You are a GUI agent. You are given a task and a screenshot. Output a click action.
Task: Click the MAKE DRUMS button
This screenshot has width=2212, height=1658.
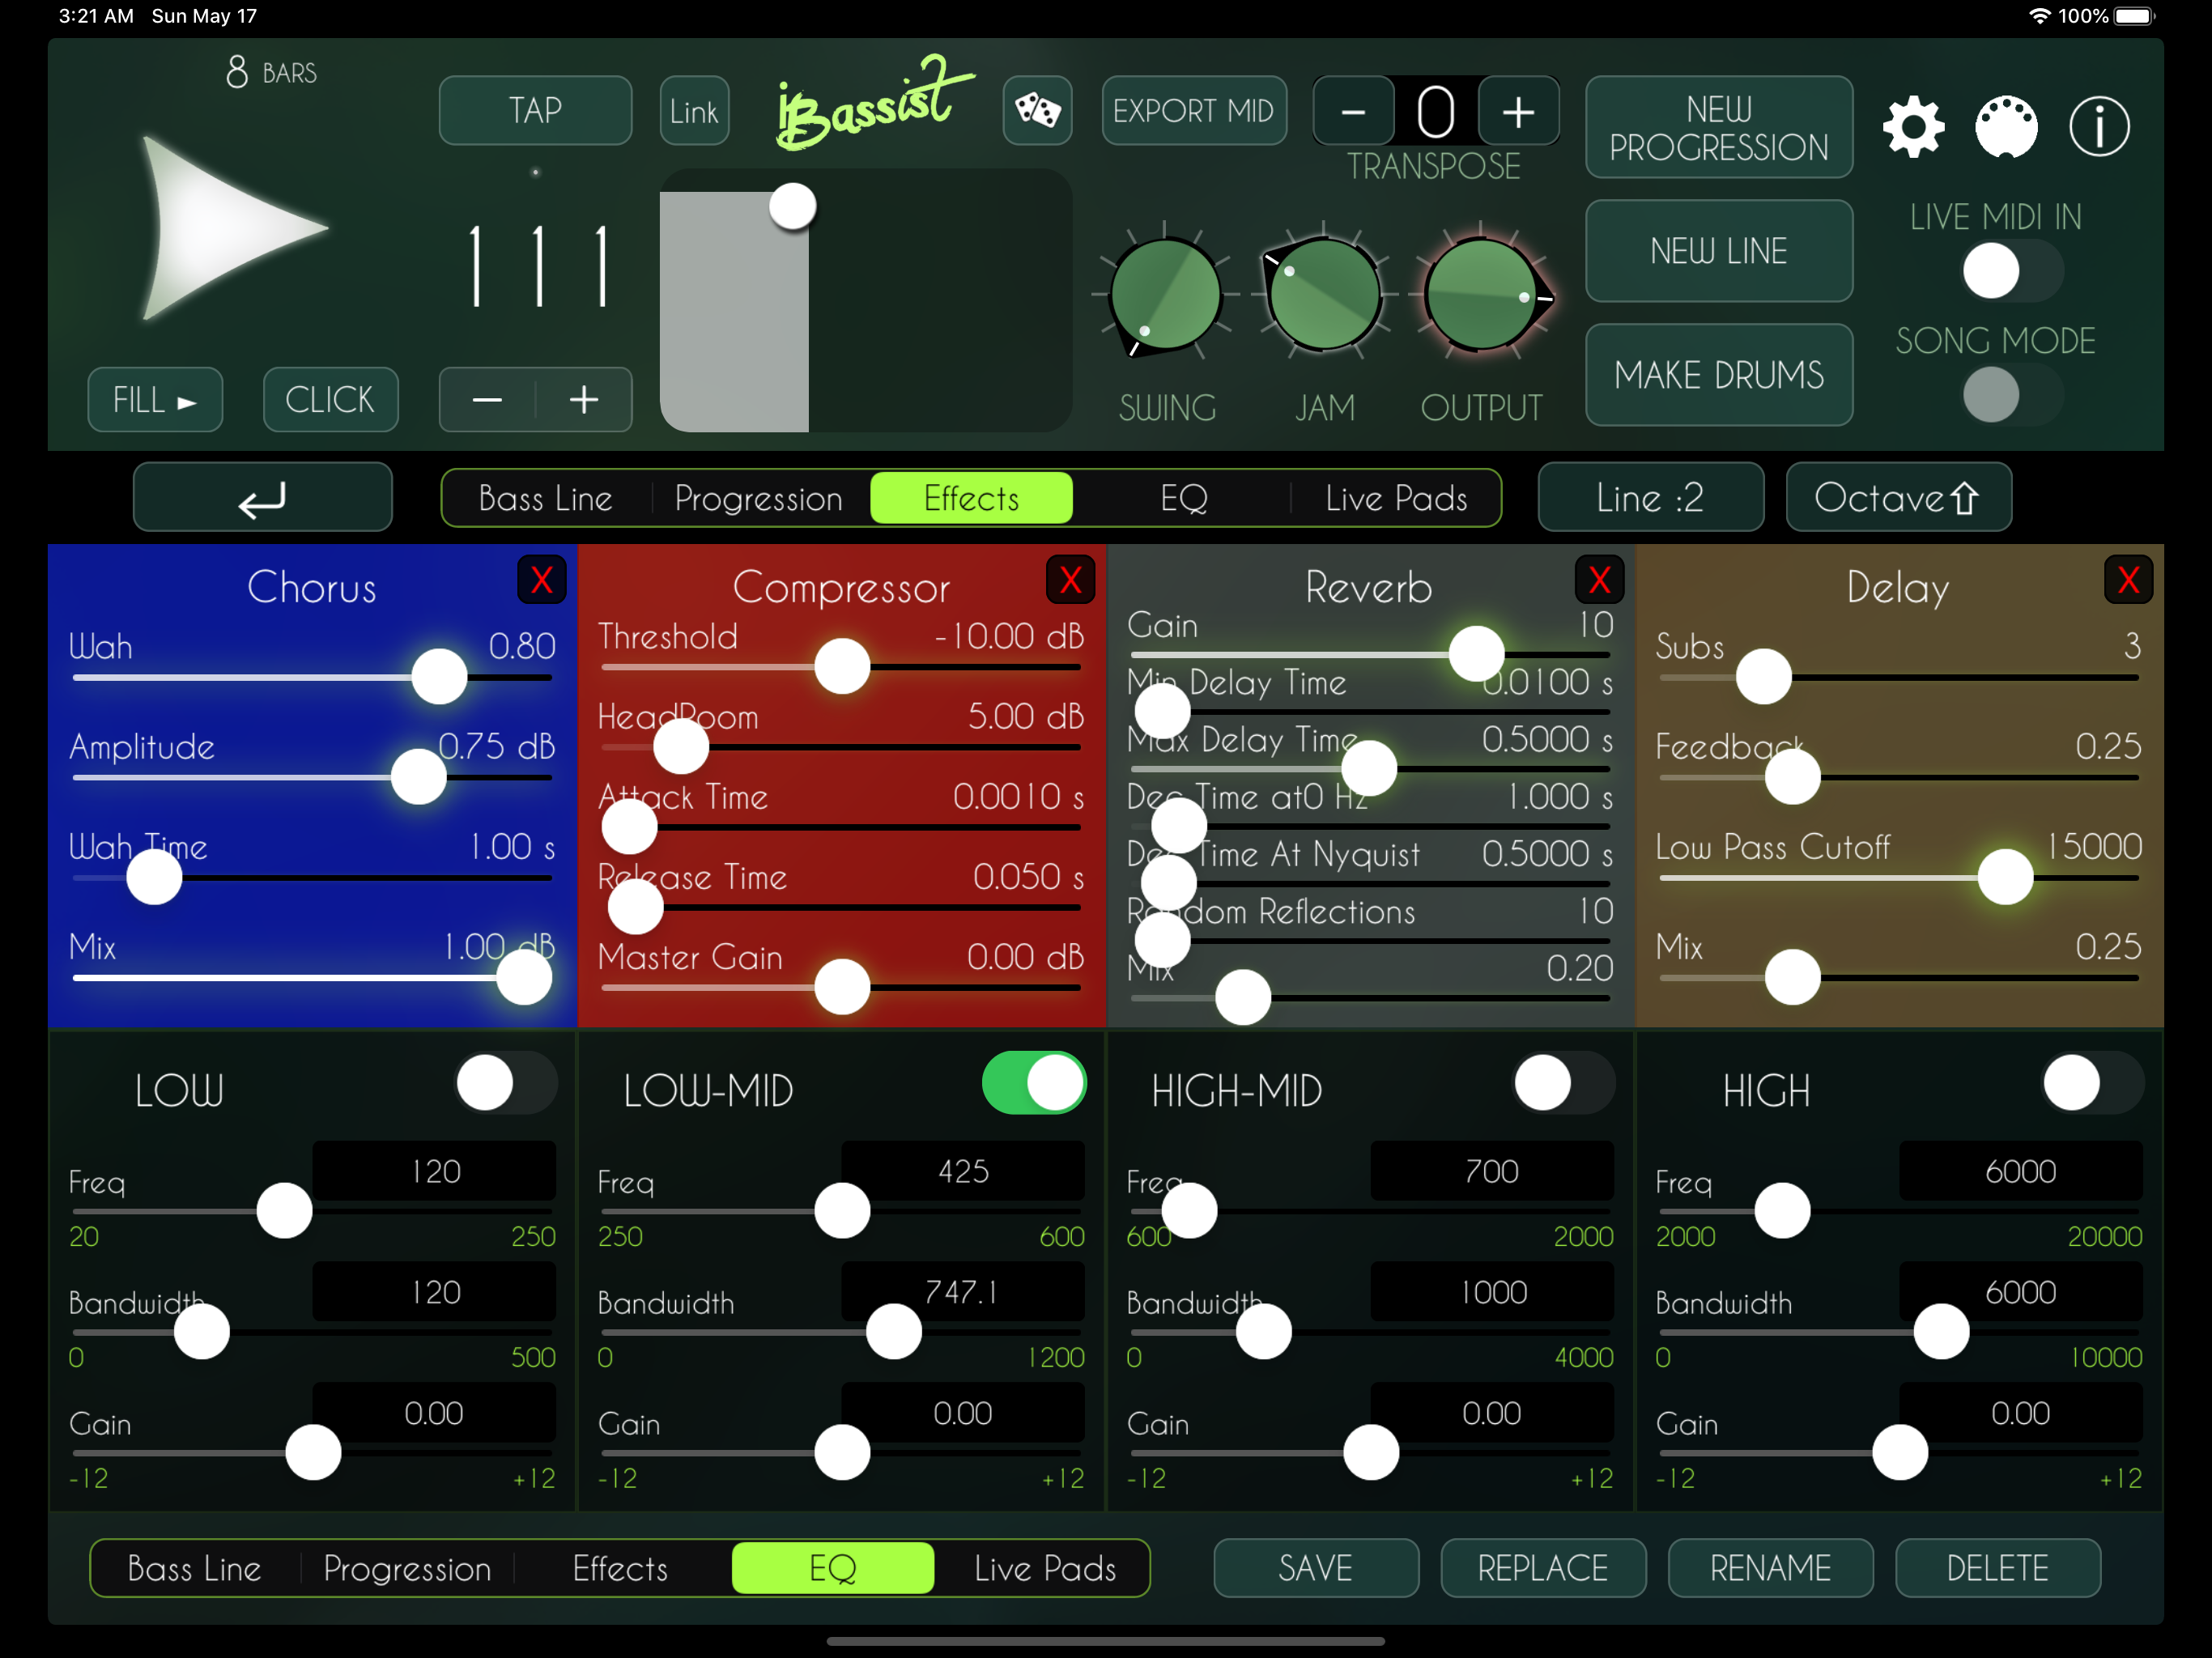1718,375
